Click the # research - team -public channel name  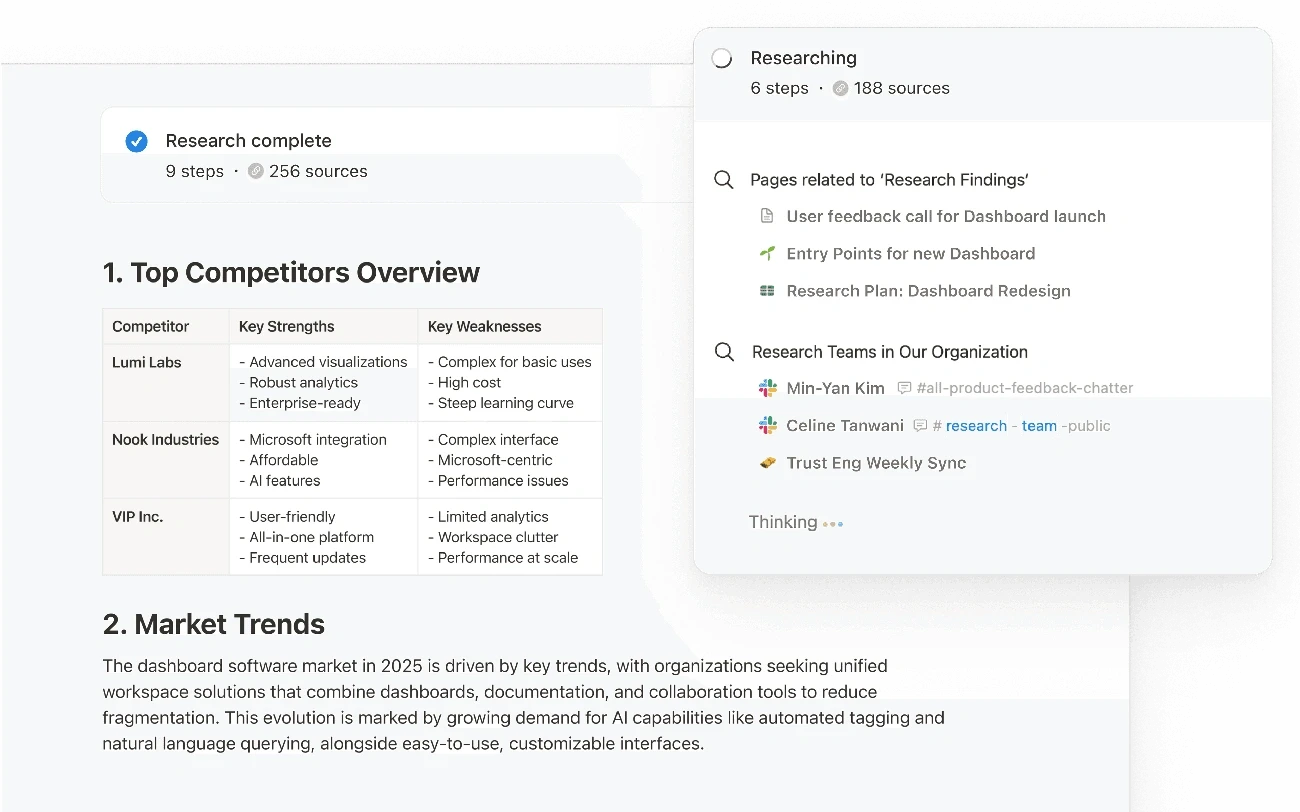pyautogui.click(x=1021, y=426)
